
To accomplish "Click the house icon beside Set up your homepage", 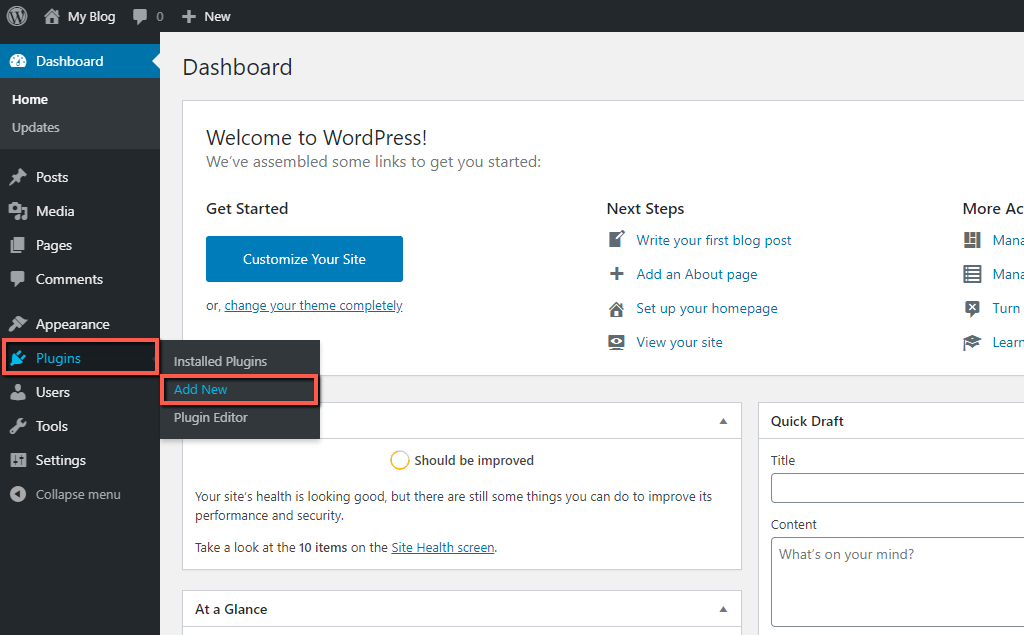I will click(616, 308).
